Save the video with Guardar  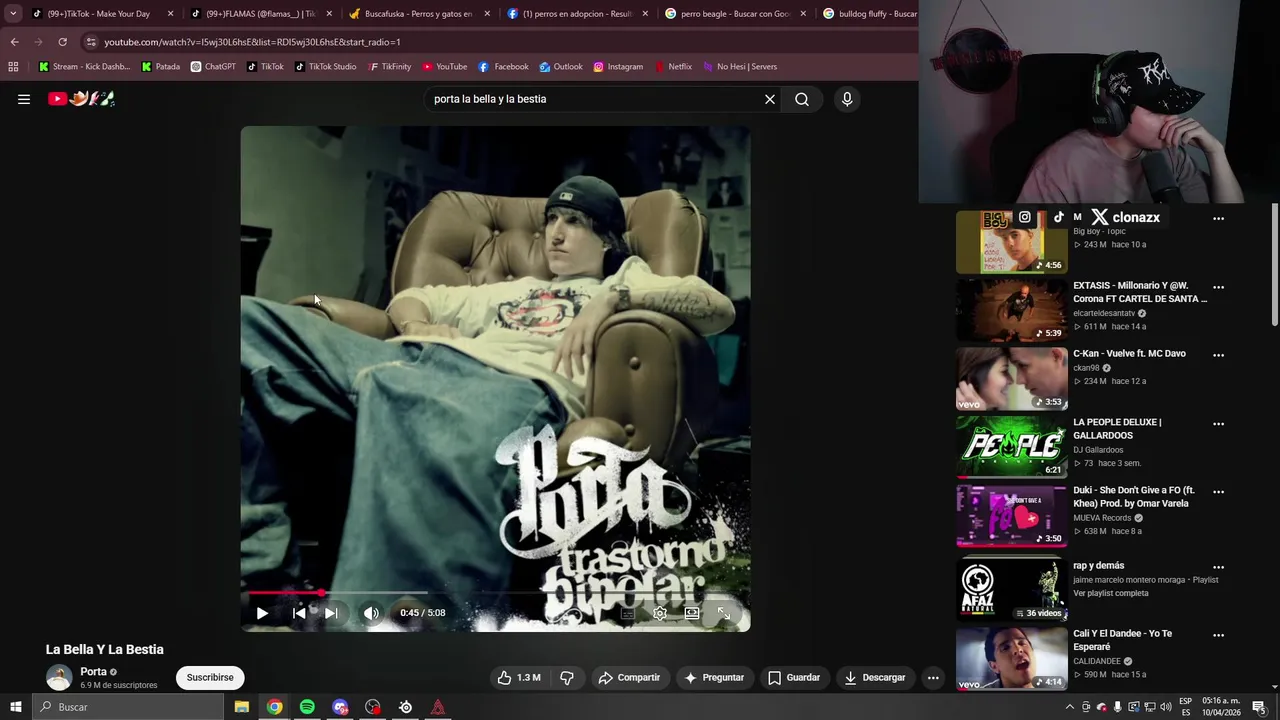(794, 677)
